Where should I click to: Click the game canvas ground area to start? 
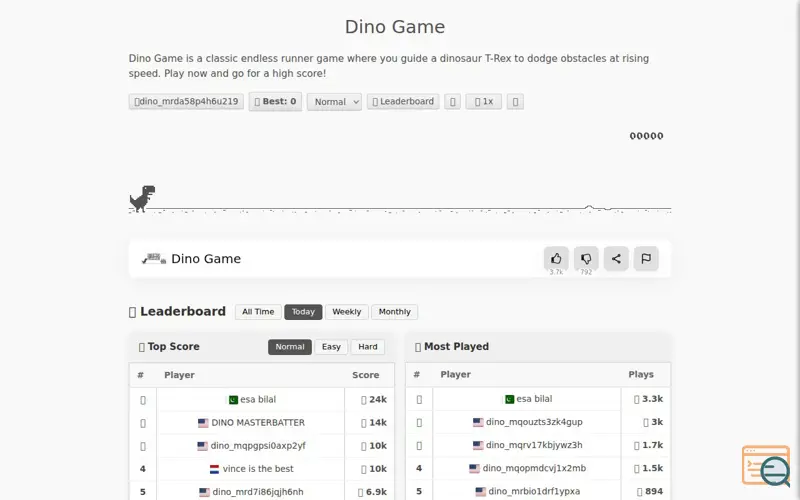click(x=400, y=209)
